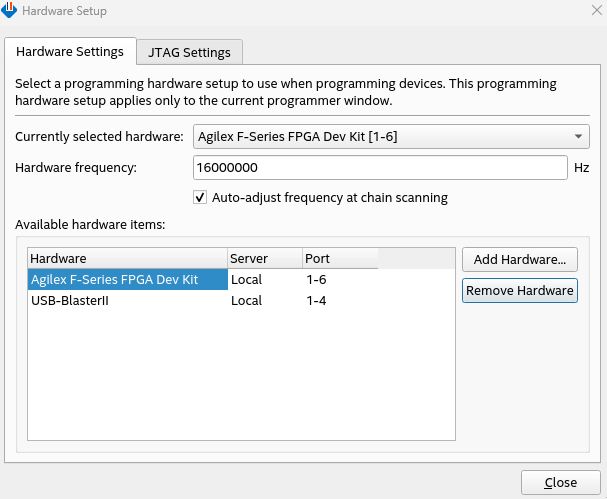Toggle Auto-adjust frequency at chain scanning checkbox

click(x=201, y=197)
